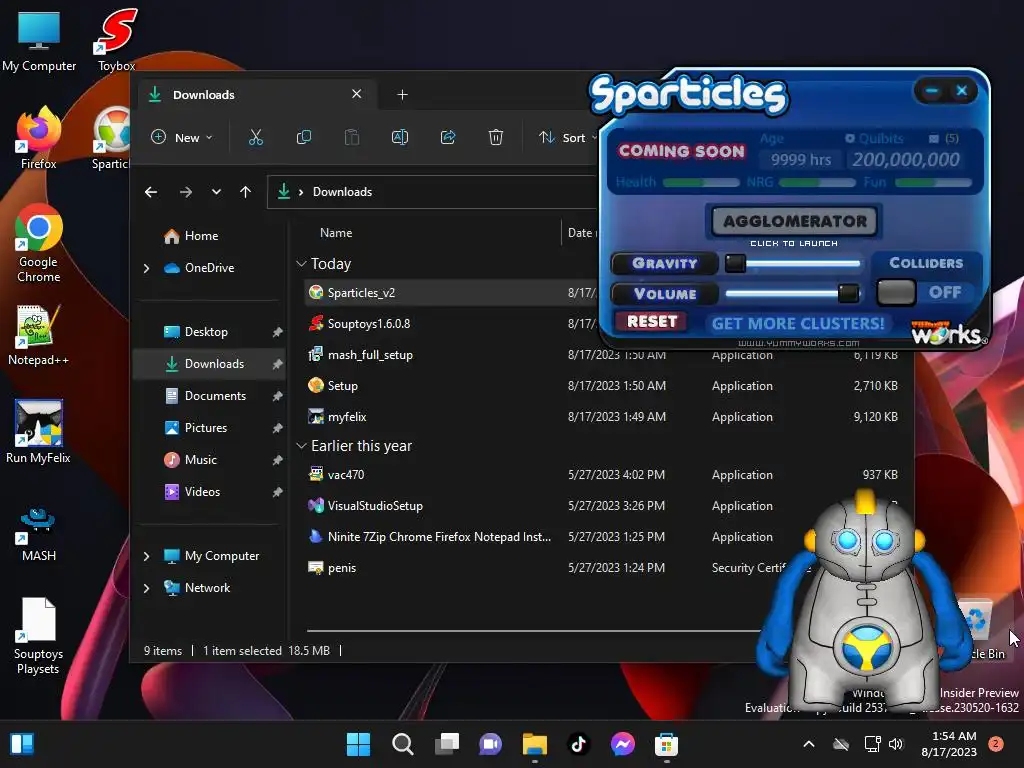The width and height of the screenshot is (1024, 768).
Task: Toggle Colliders switch in Sparticles
Action: 896,292
